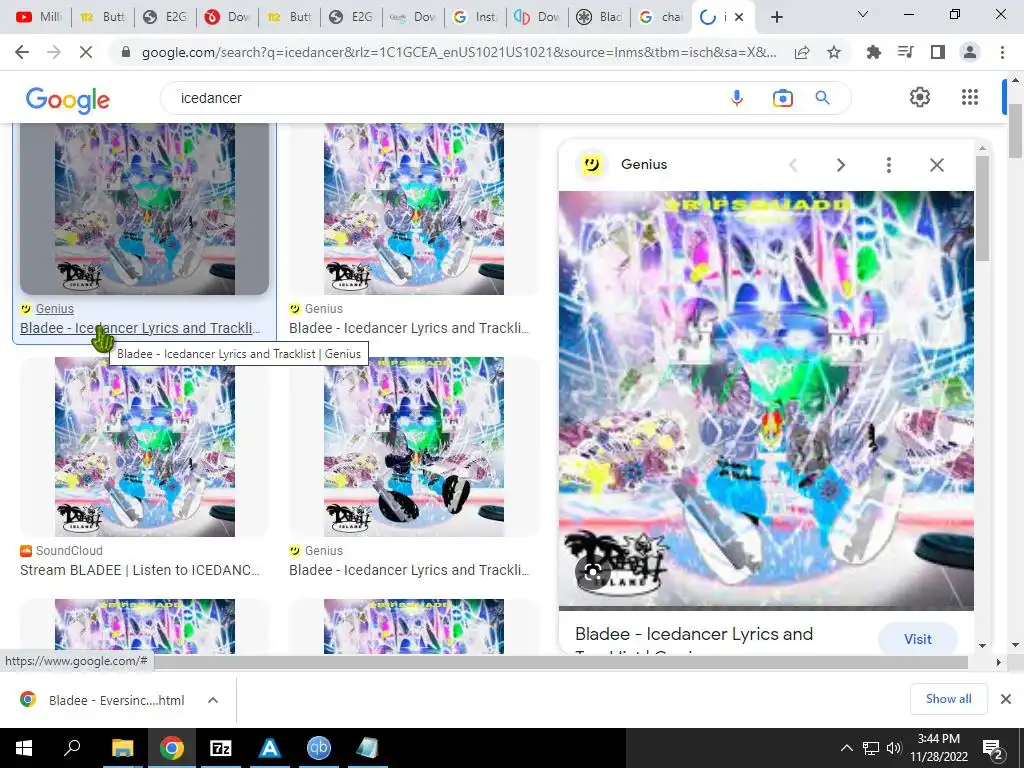This screenshot has height=768, width=1024.
Task: Click the horizontal page scrollbar
Action: 559,662
